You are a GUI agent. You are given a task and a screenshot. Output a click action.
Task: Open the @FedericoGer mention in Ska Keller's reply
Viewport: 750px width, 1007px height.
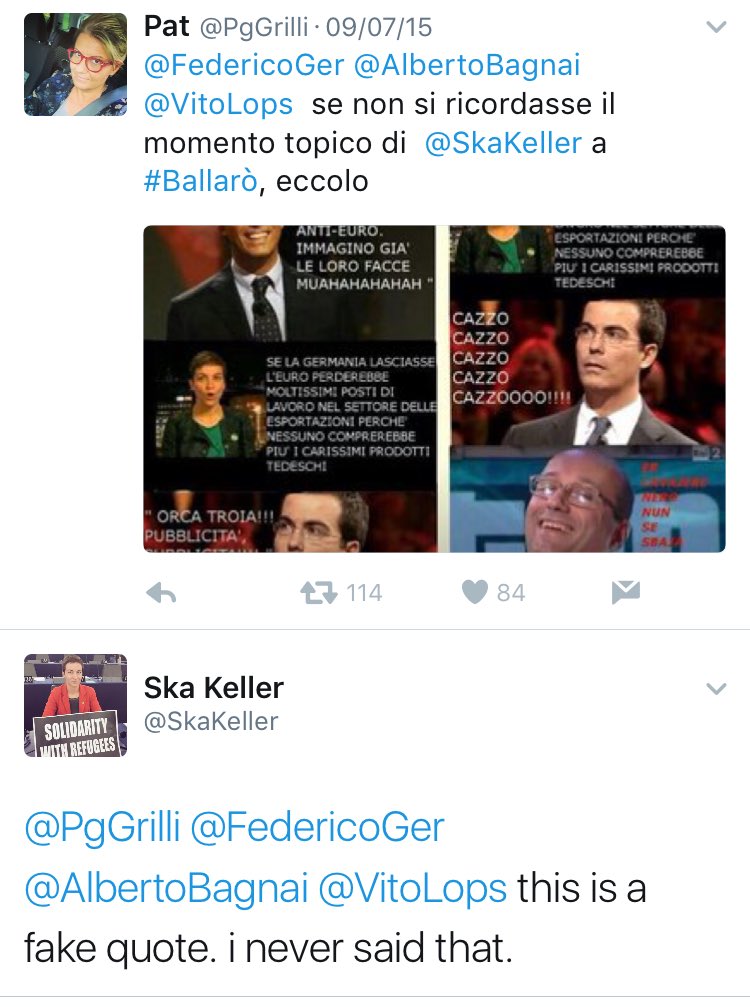(x=317, y=827)
